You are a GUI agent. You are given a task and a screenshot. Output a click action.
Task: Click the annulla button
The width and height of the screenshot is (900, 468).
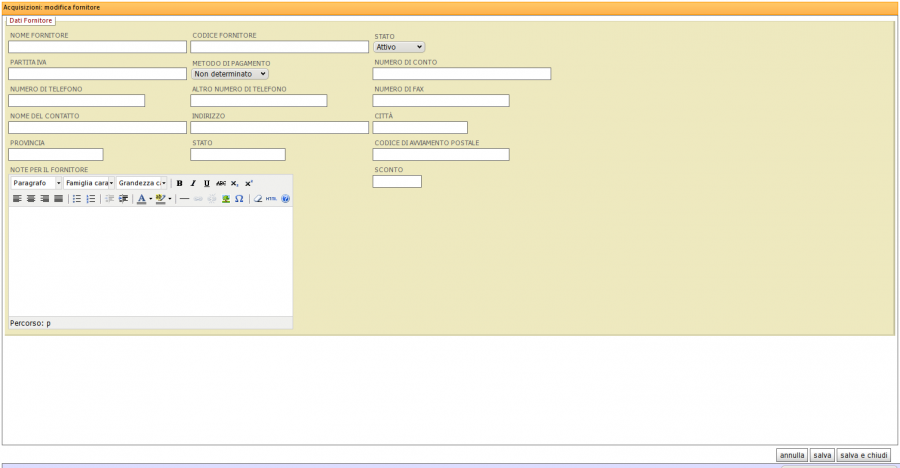coord(792,455)
